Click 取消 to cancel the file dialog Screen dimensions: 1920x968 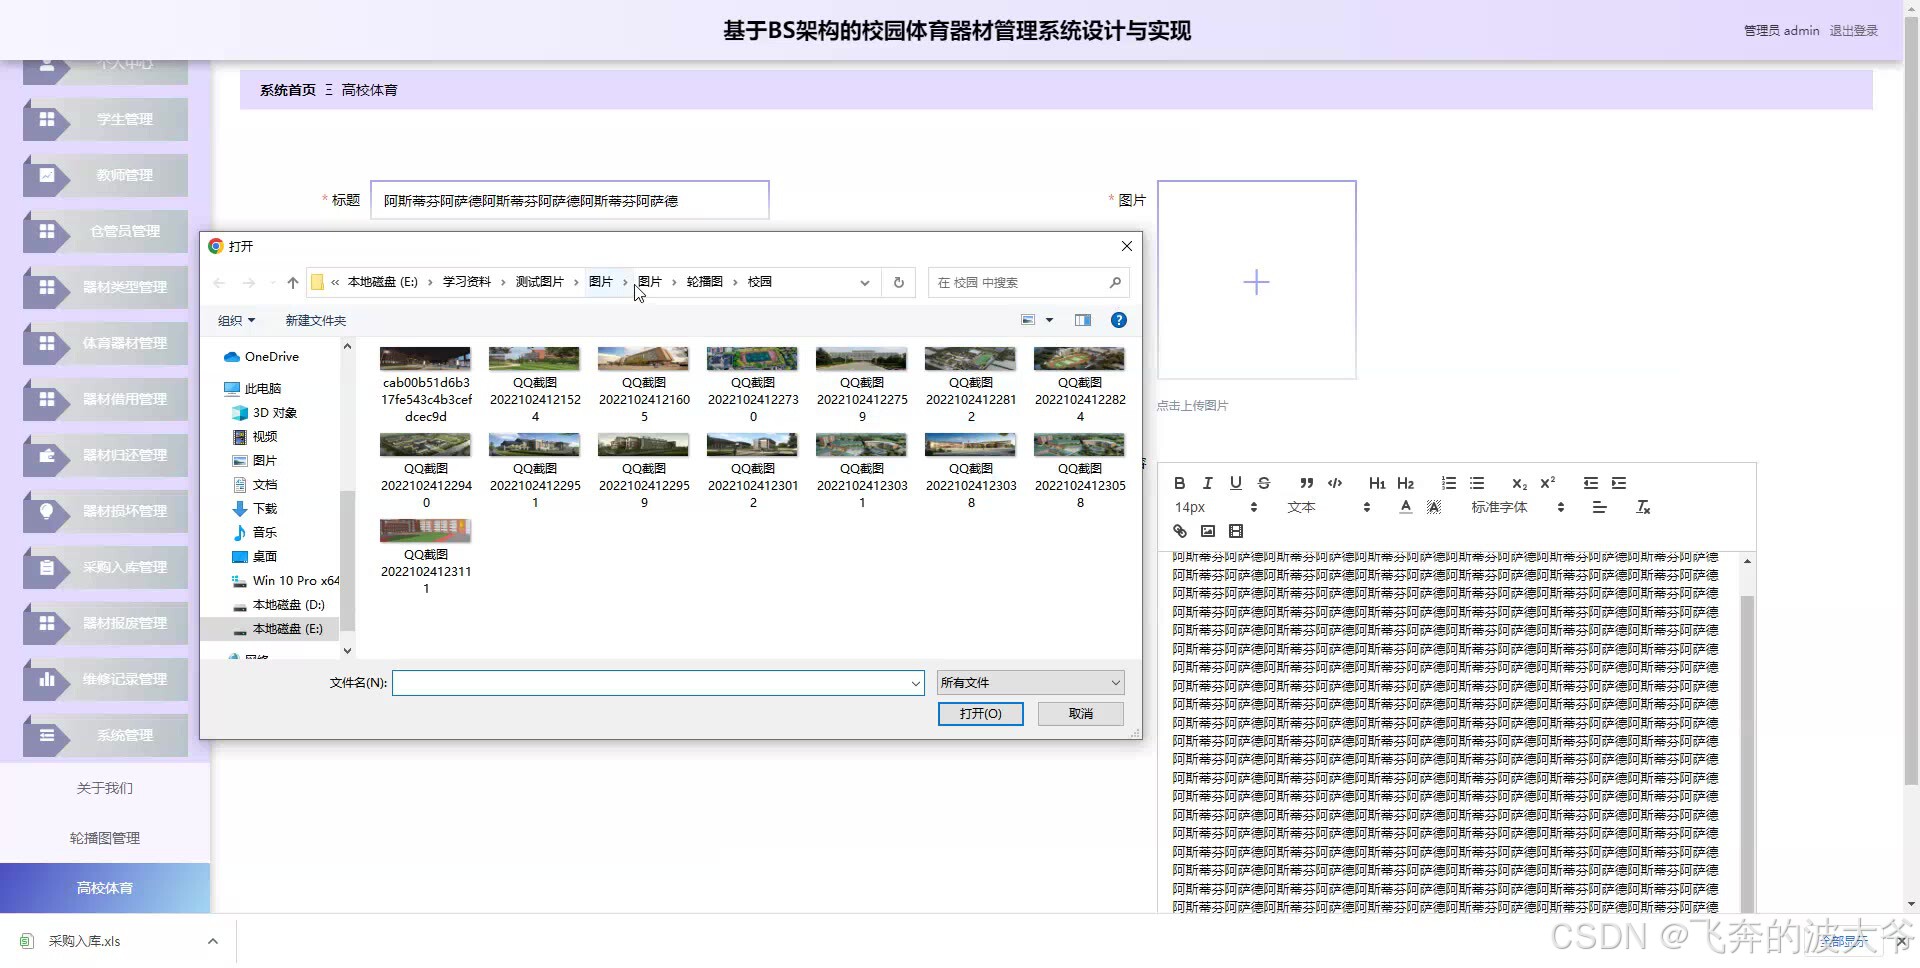pyautogui.click(x=1081, y=713)
